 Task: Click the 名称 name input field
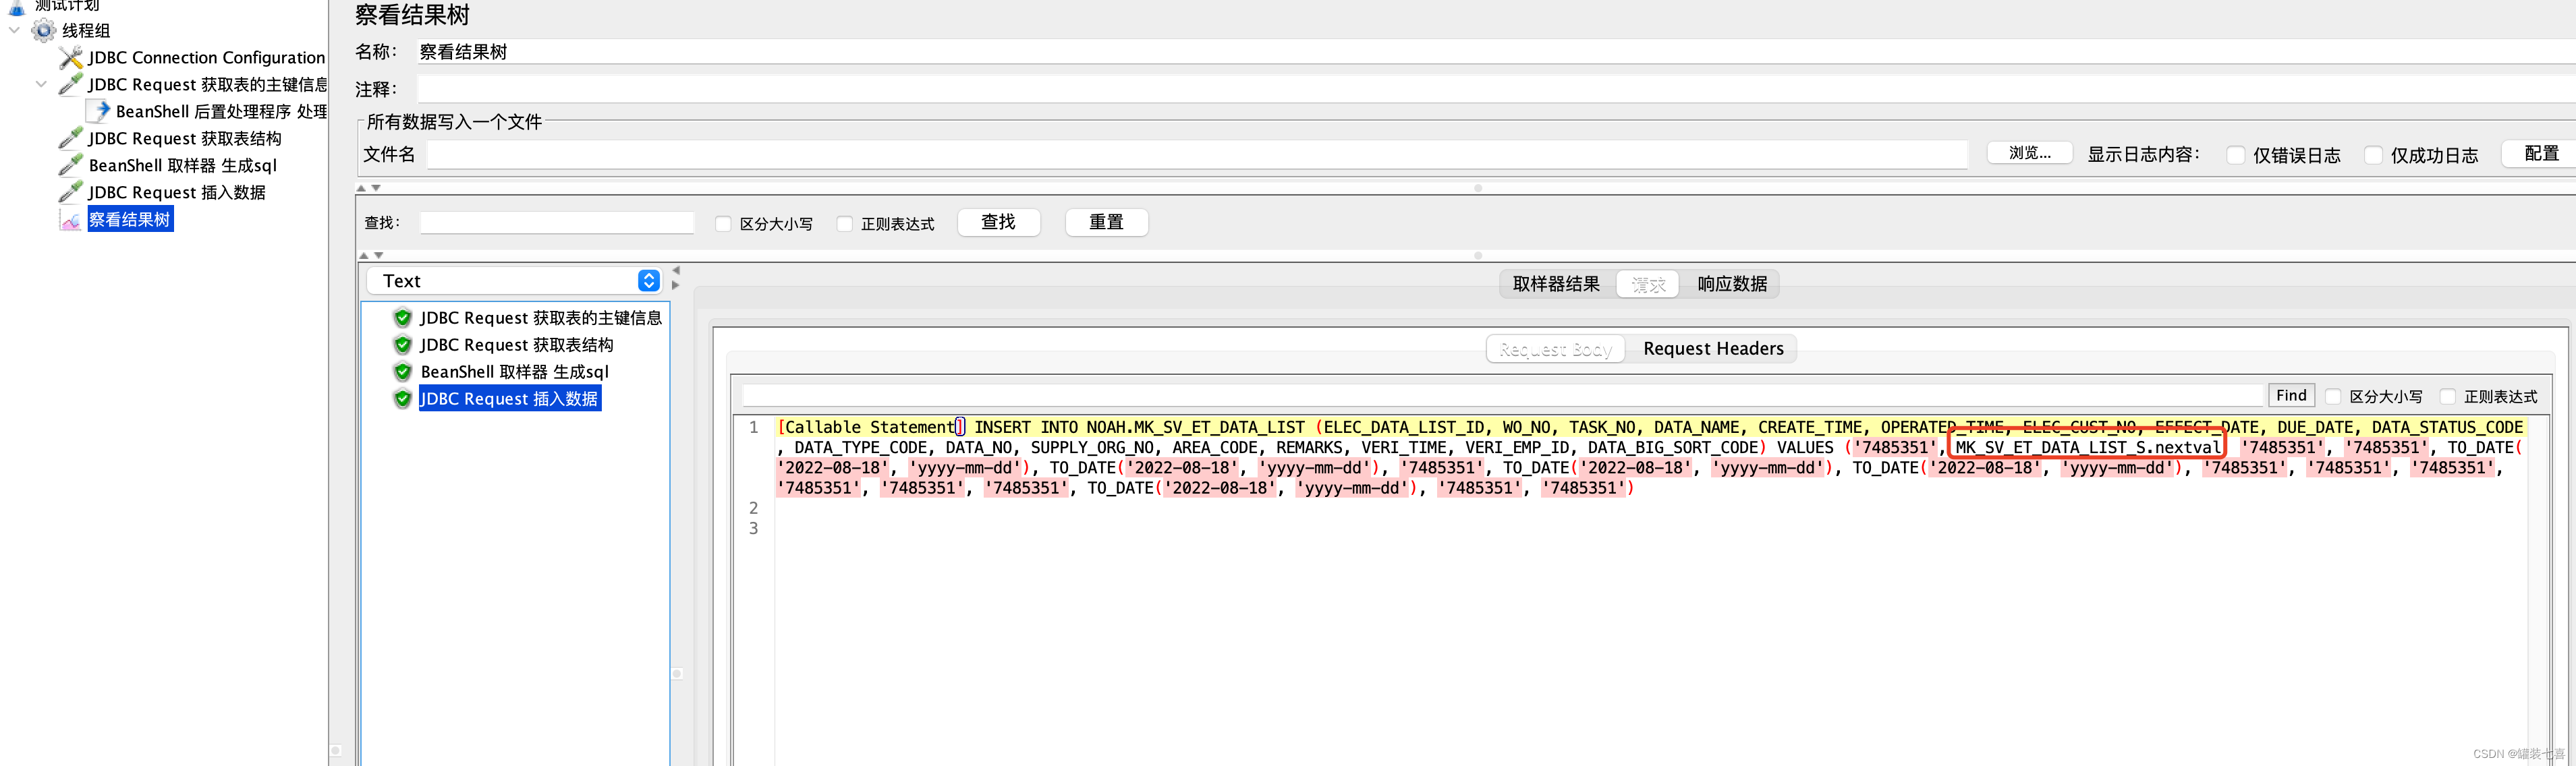click(x=1496, y=52)
